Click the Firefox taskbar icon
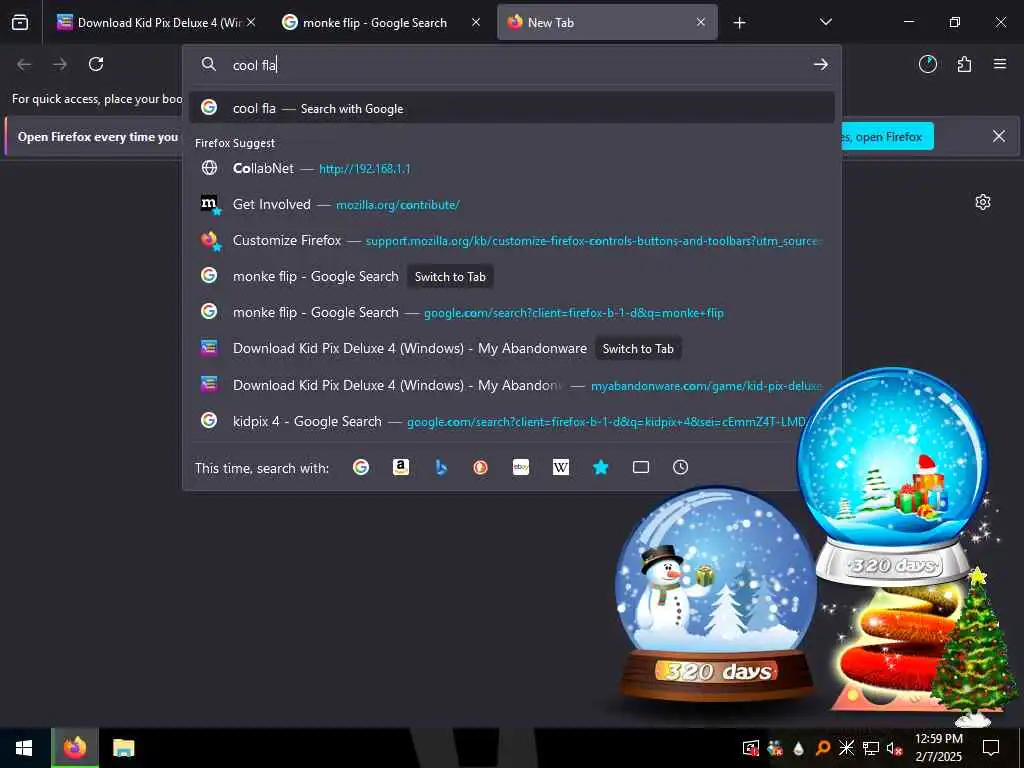 (74, 748)
